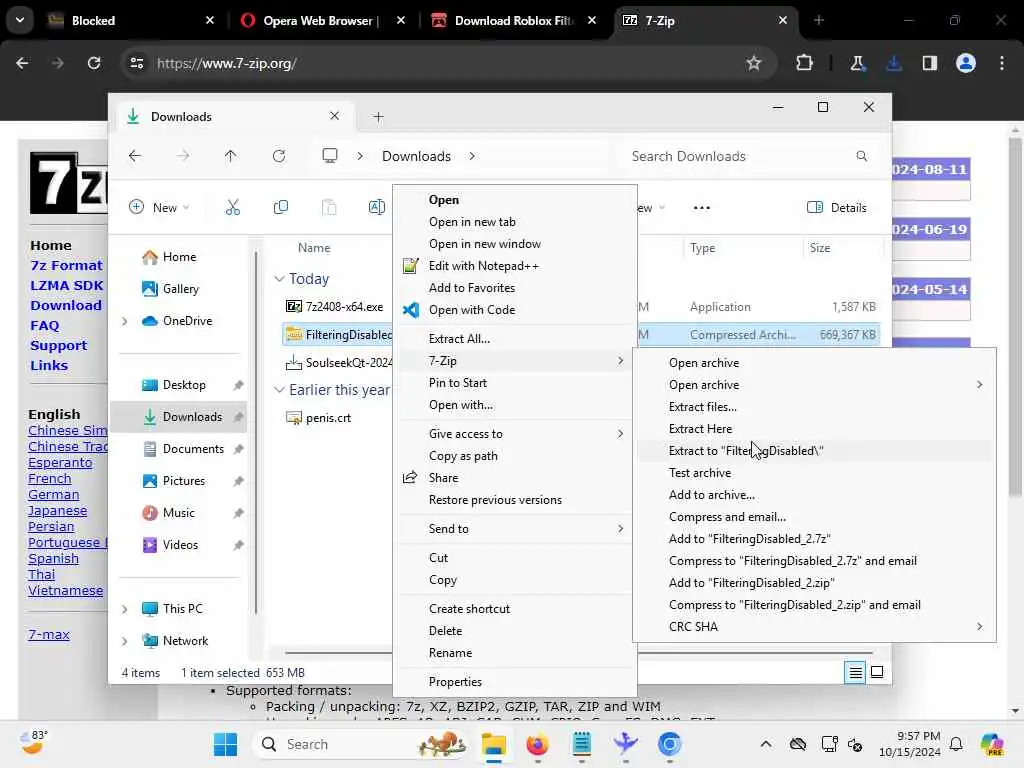Add new Explorer tab with plus

tap(378, 117)
